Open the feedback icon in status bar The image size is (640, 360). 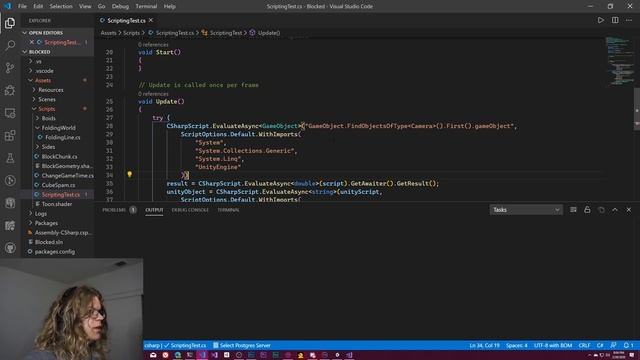[613, 345]
